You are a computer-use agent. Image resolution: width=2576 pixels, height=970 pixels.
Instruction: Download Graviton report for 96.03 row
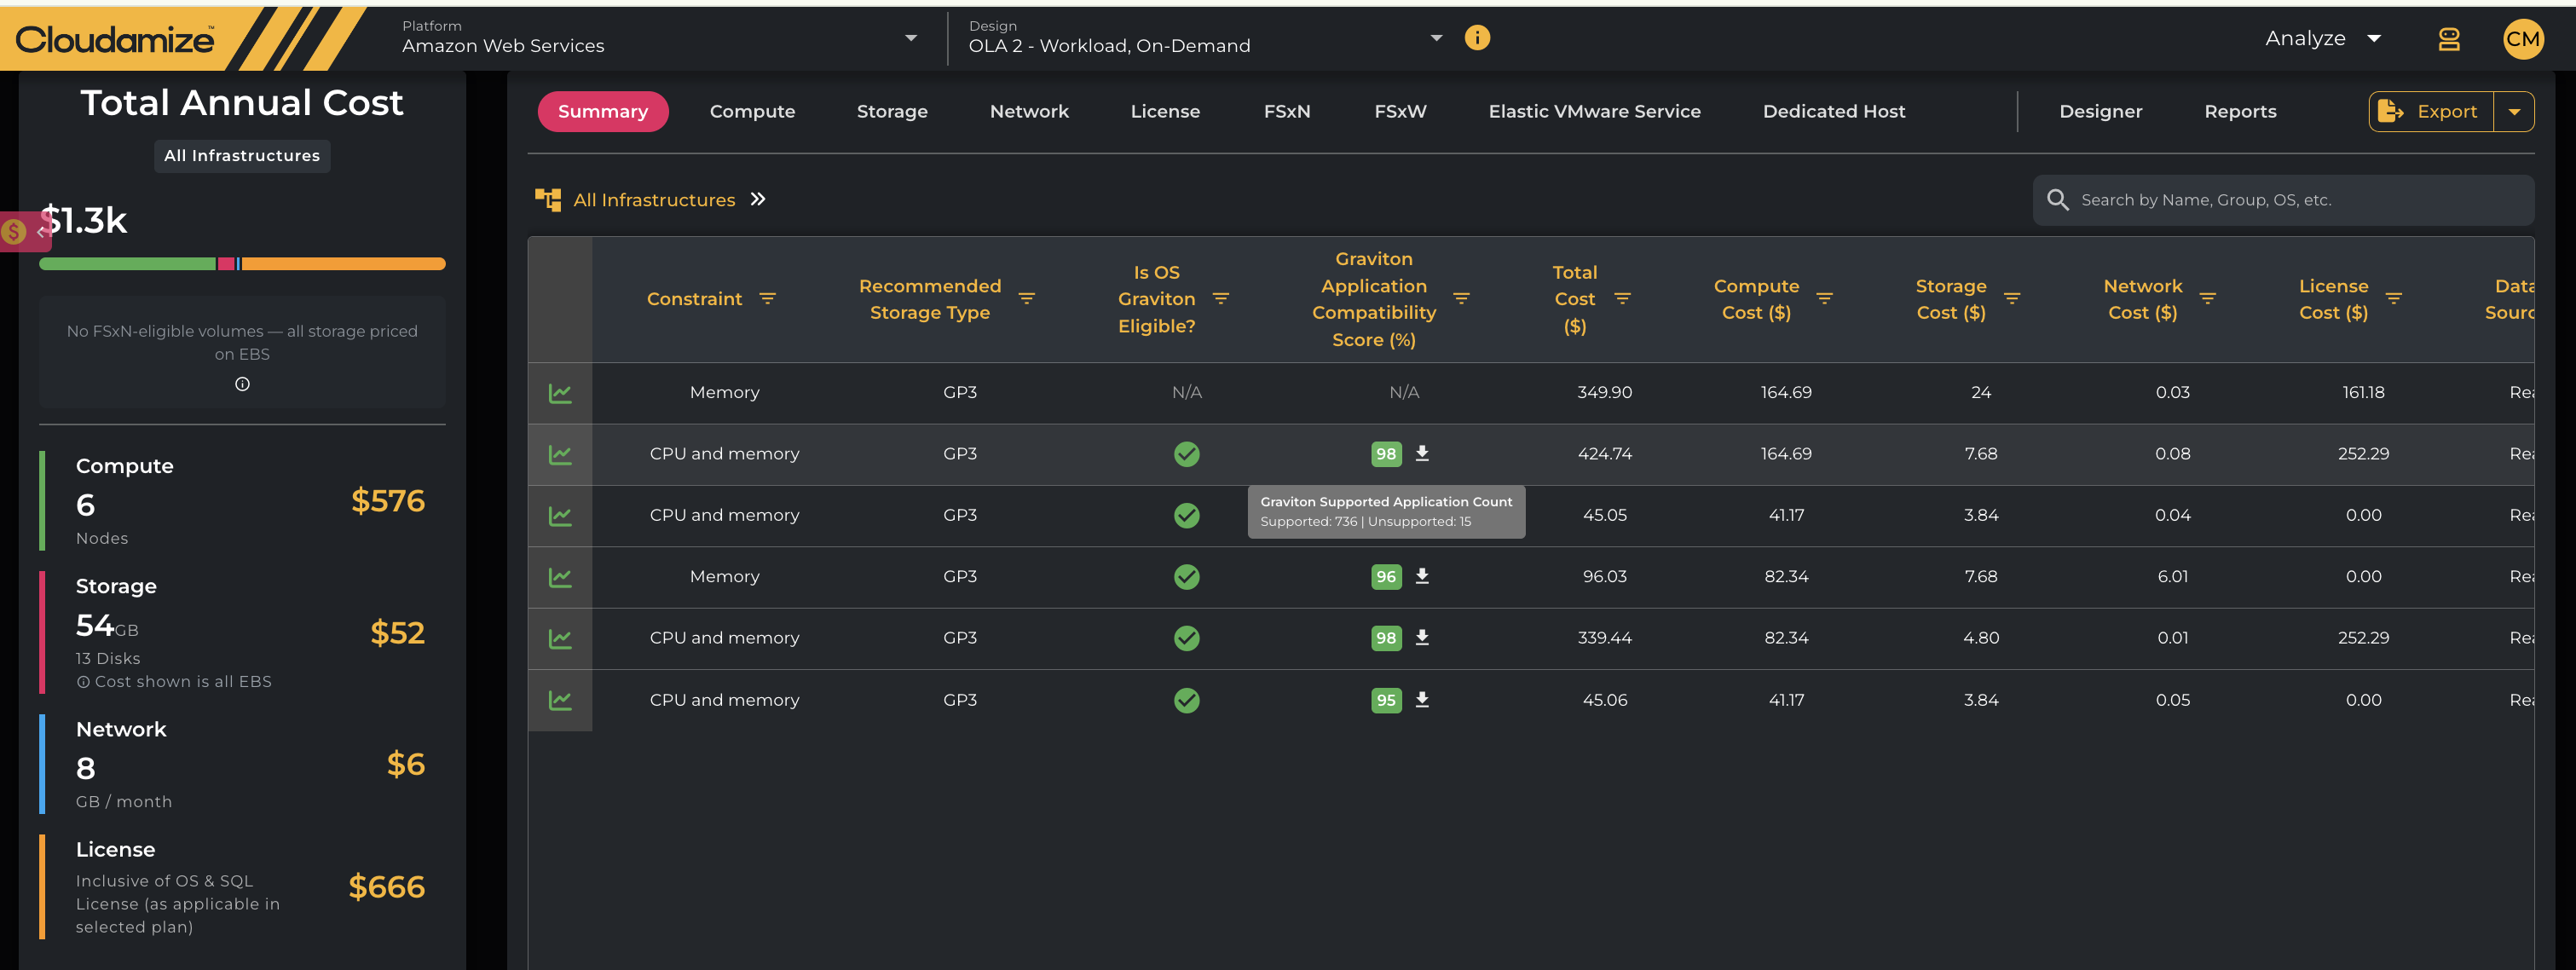(x=1422, y=576)
